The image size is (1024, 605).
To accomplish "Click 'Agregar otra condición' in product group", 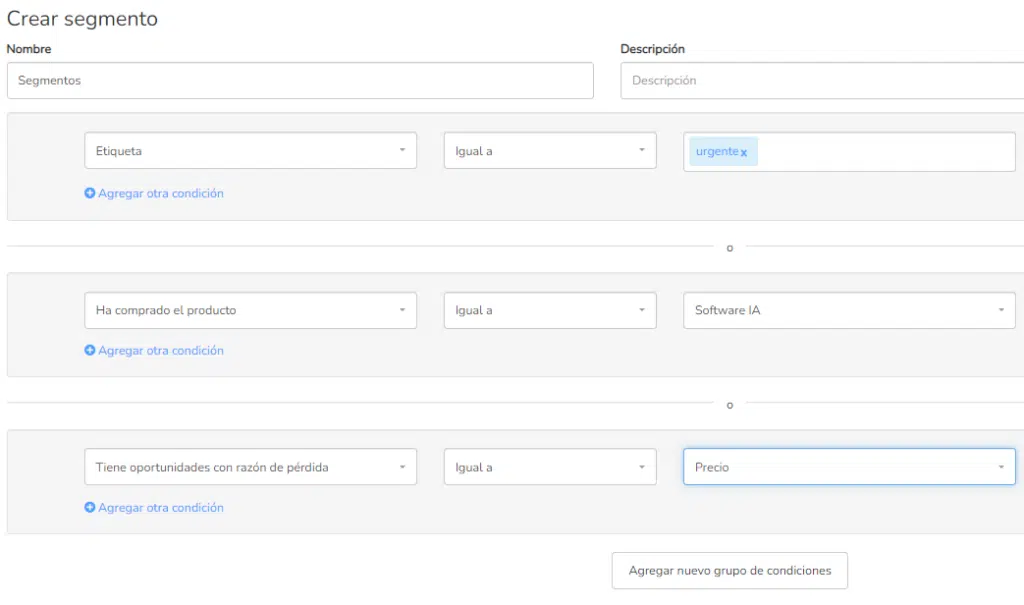I will [161, 350].
